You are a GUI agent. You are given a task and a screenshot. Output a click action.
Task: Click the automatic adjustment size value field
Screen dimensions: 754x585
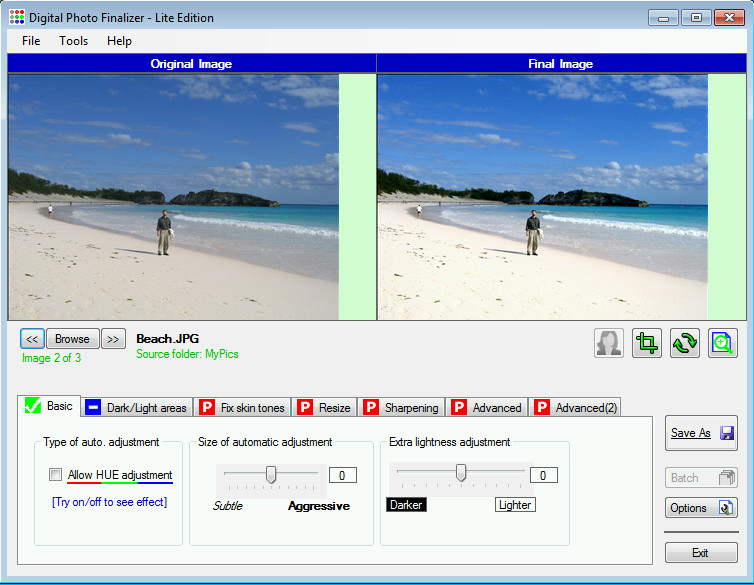343,475
